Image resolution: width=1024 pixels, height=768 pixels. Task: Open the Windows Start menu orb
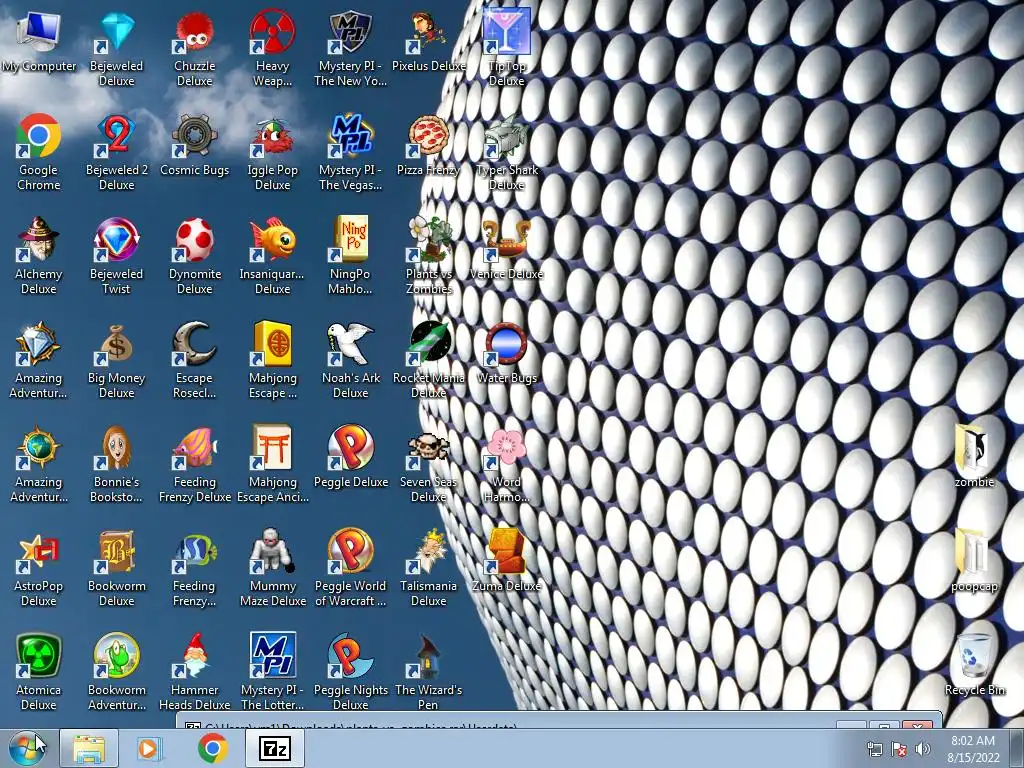pos(27,748)
